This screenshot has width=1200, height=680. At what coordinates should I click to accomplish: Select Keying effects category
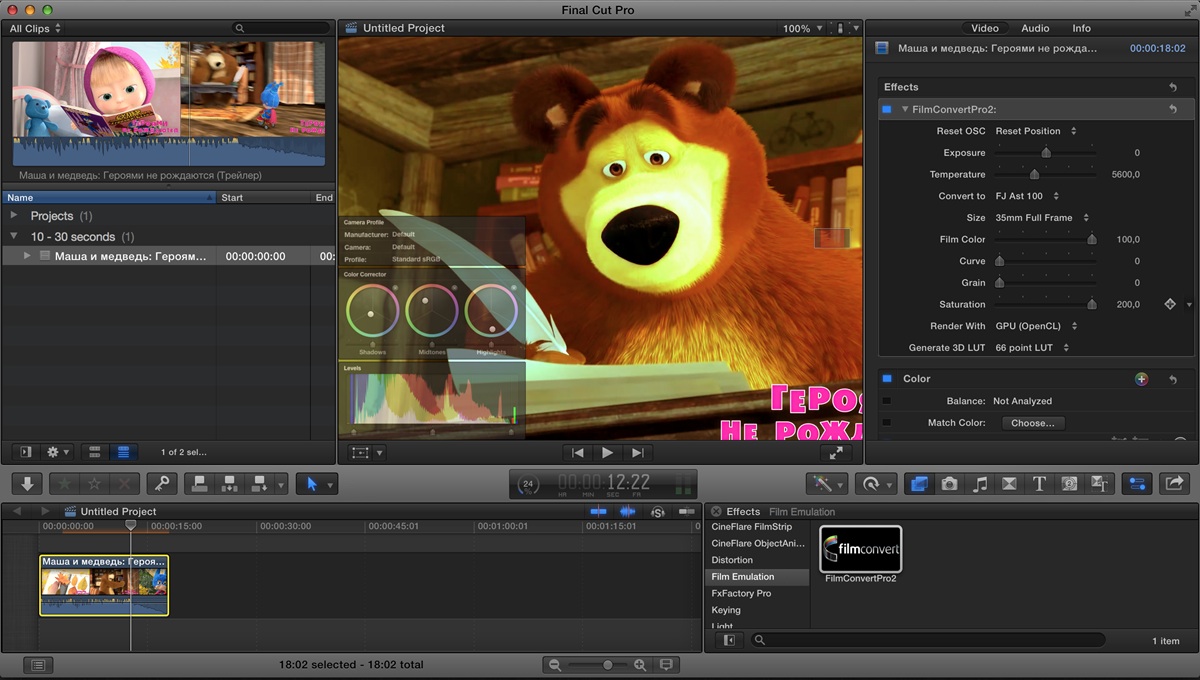[726, 610]
